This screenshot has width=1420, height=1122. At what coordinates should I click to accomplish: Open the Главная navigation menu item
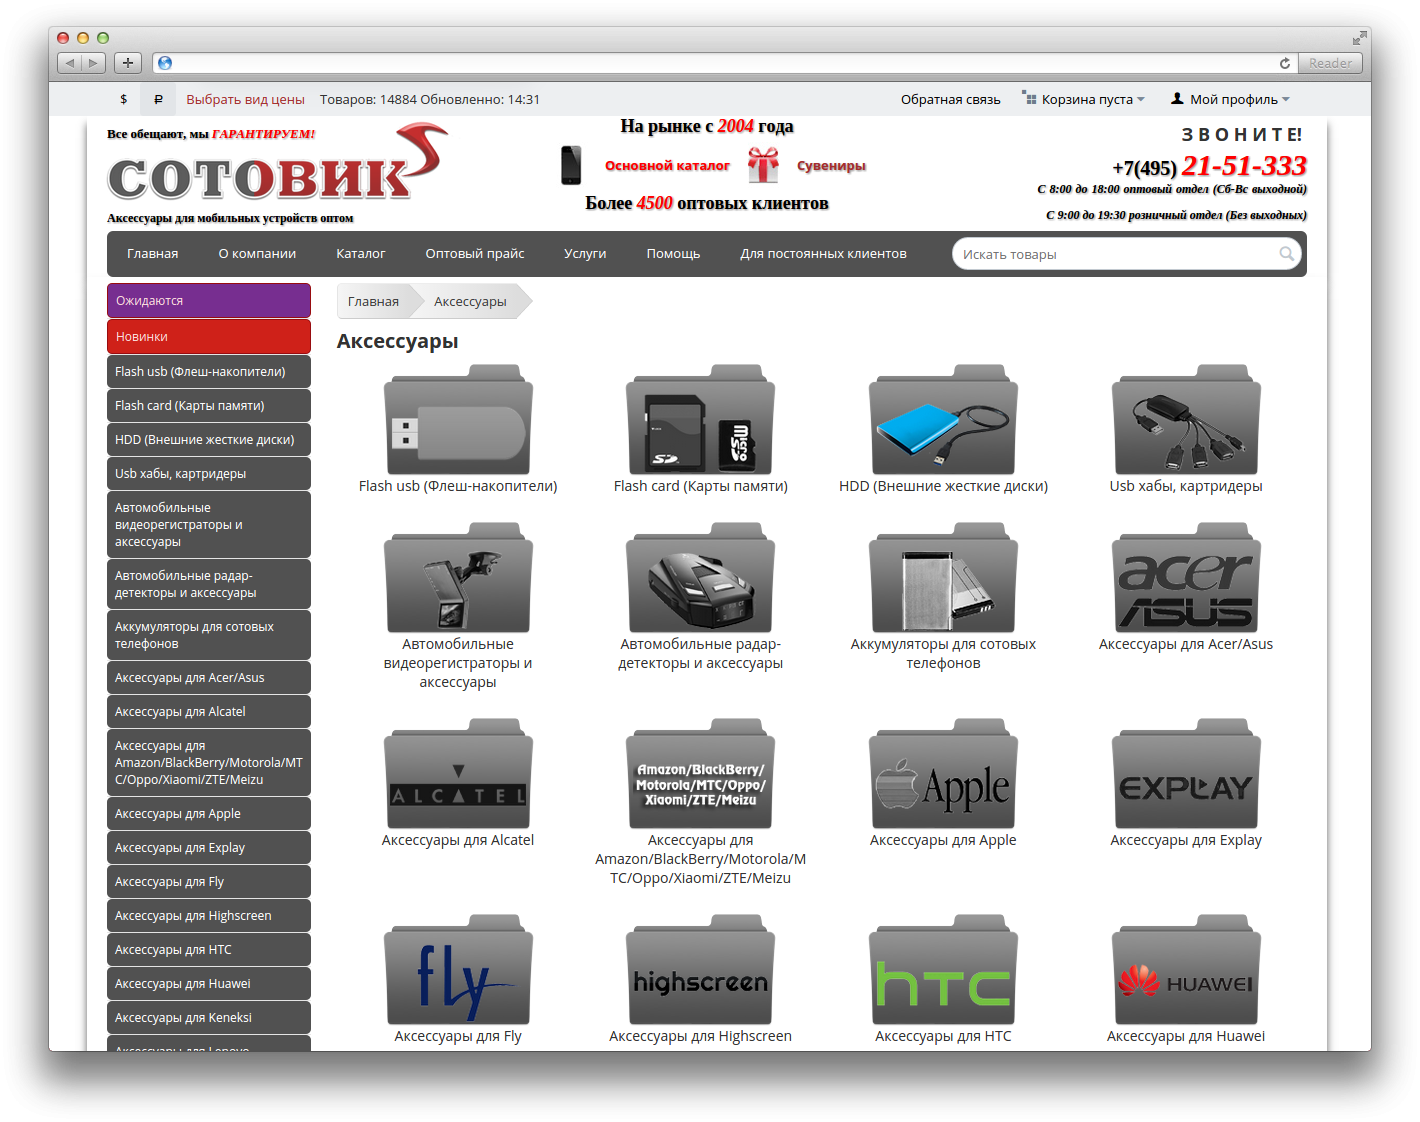click(153, 254)
